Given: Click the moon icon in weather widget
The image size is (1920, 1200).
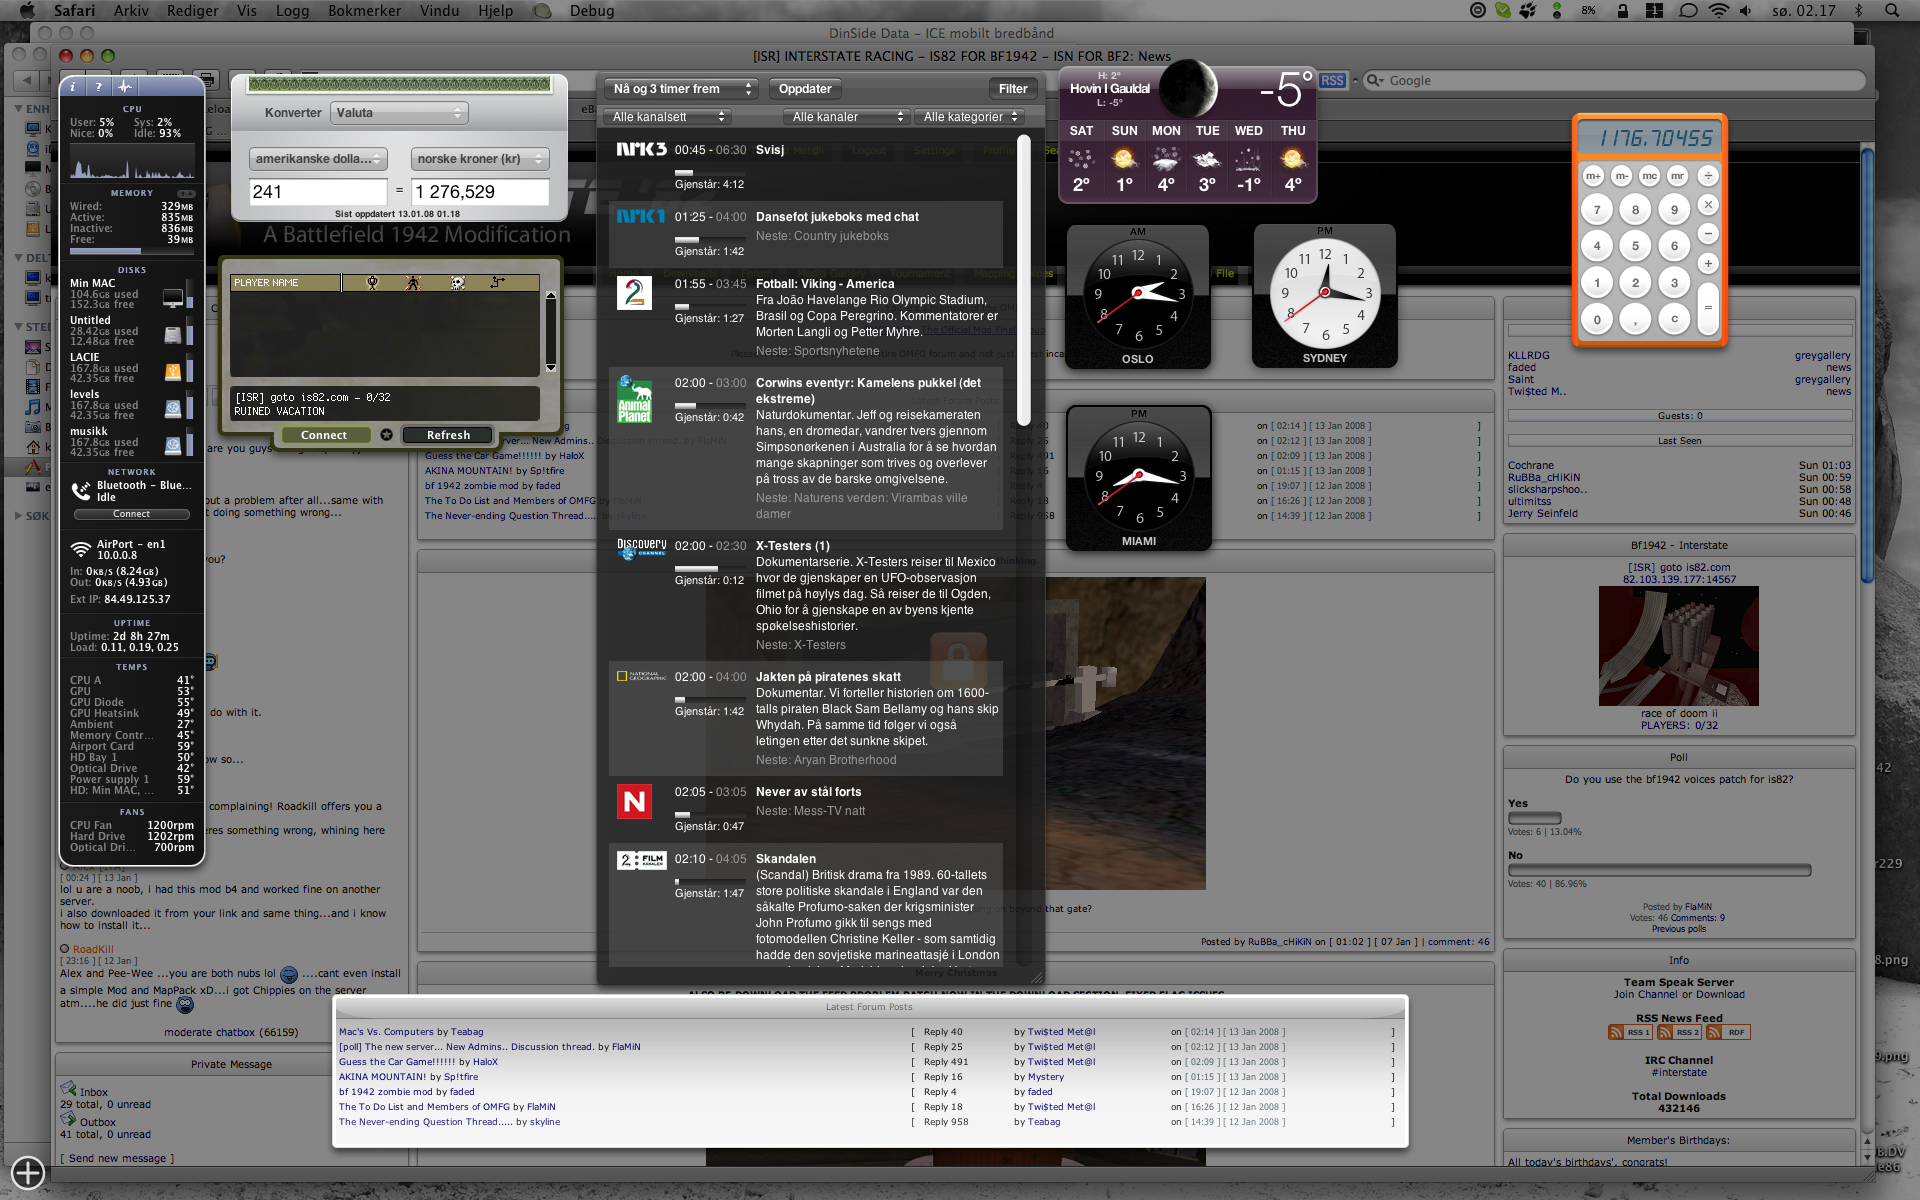Looking at the screenshot, I should click(1188, 88).
